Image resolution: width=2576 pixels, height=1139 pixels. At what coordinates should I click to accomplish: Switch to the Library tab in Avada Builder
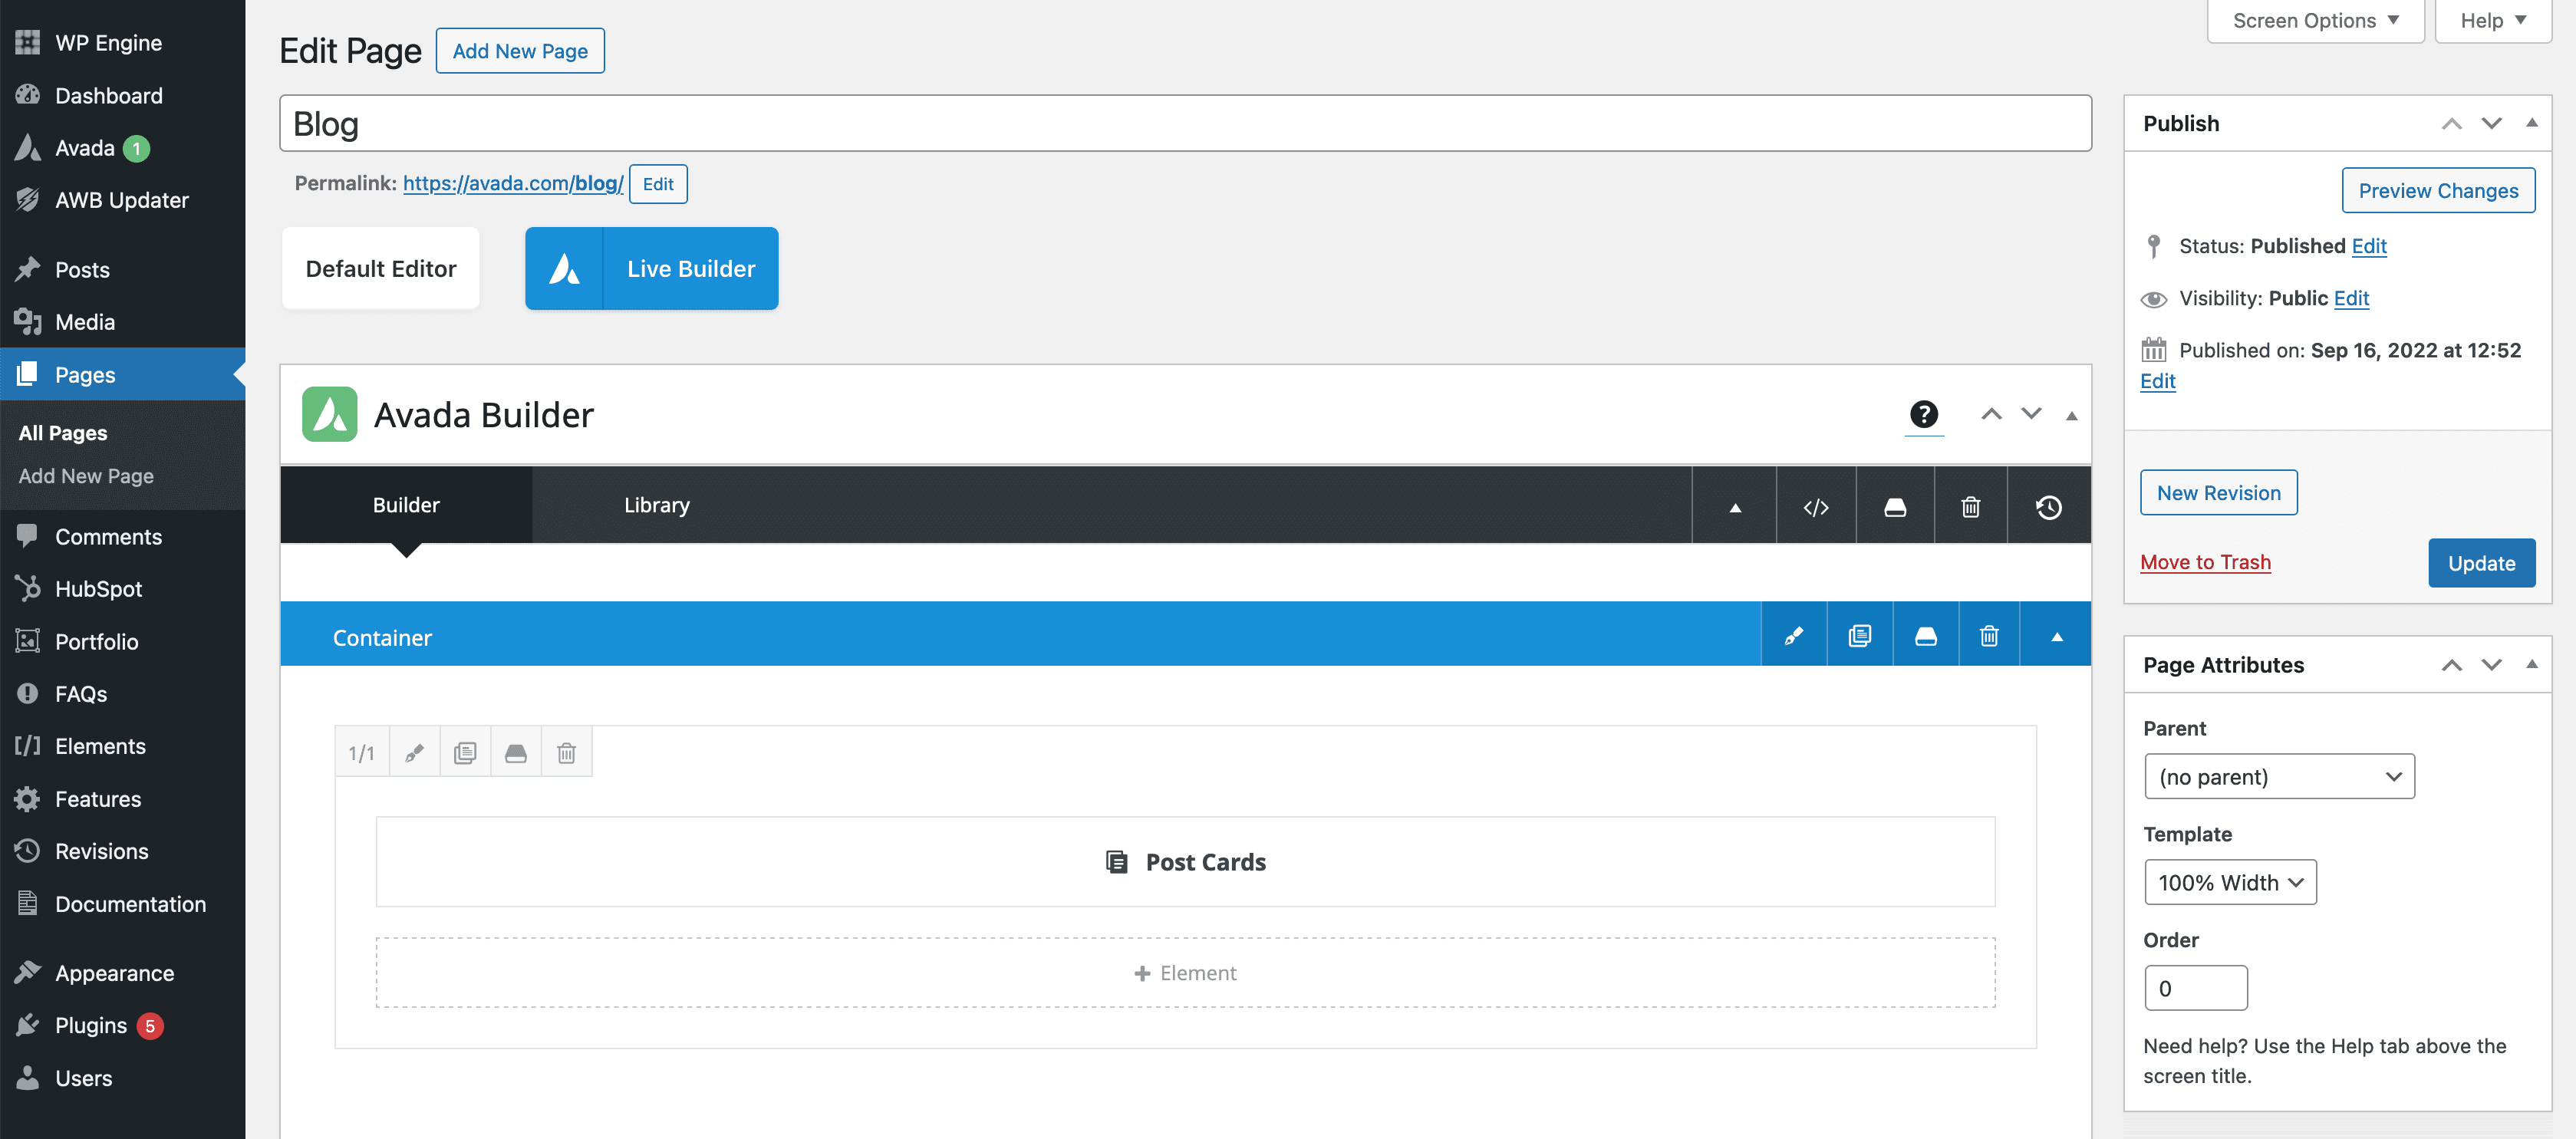point(655,505)
